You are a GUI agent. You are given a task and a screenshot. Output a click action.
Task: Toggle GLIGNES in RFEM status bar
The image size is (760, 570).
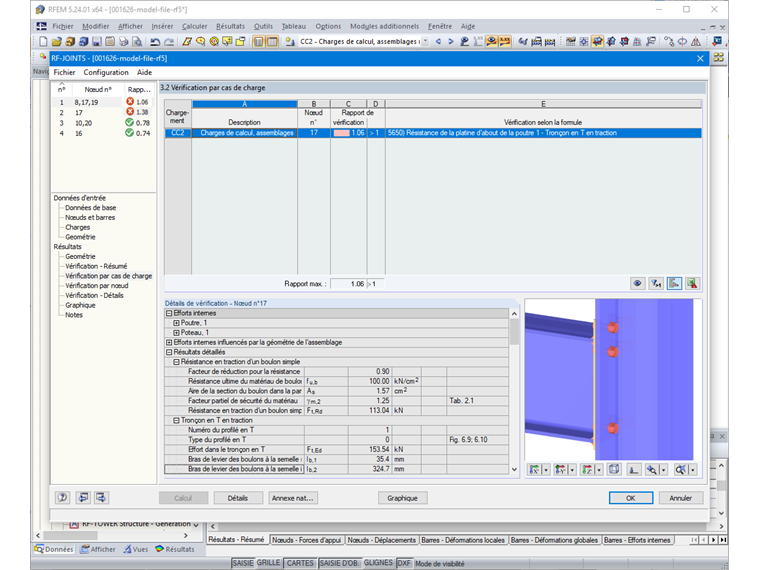pos(378,563)
